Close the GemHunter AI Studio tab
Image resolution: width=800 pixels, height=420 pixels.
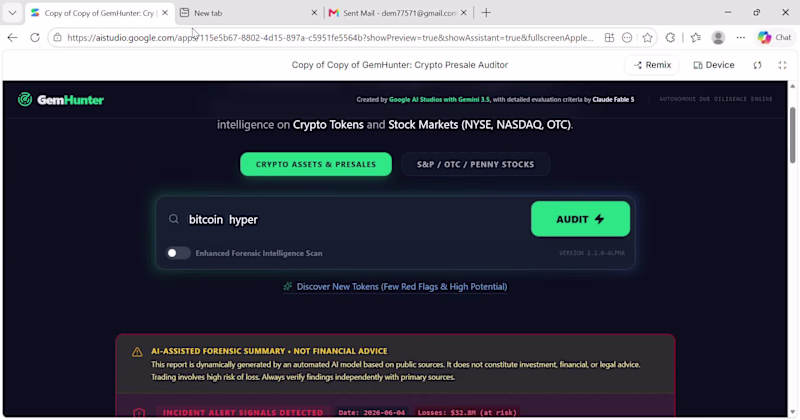coord(165,13)
